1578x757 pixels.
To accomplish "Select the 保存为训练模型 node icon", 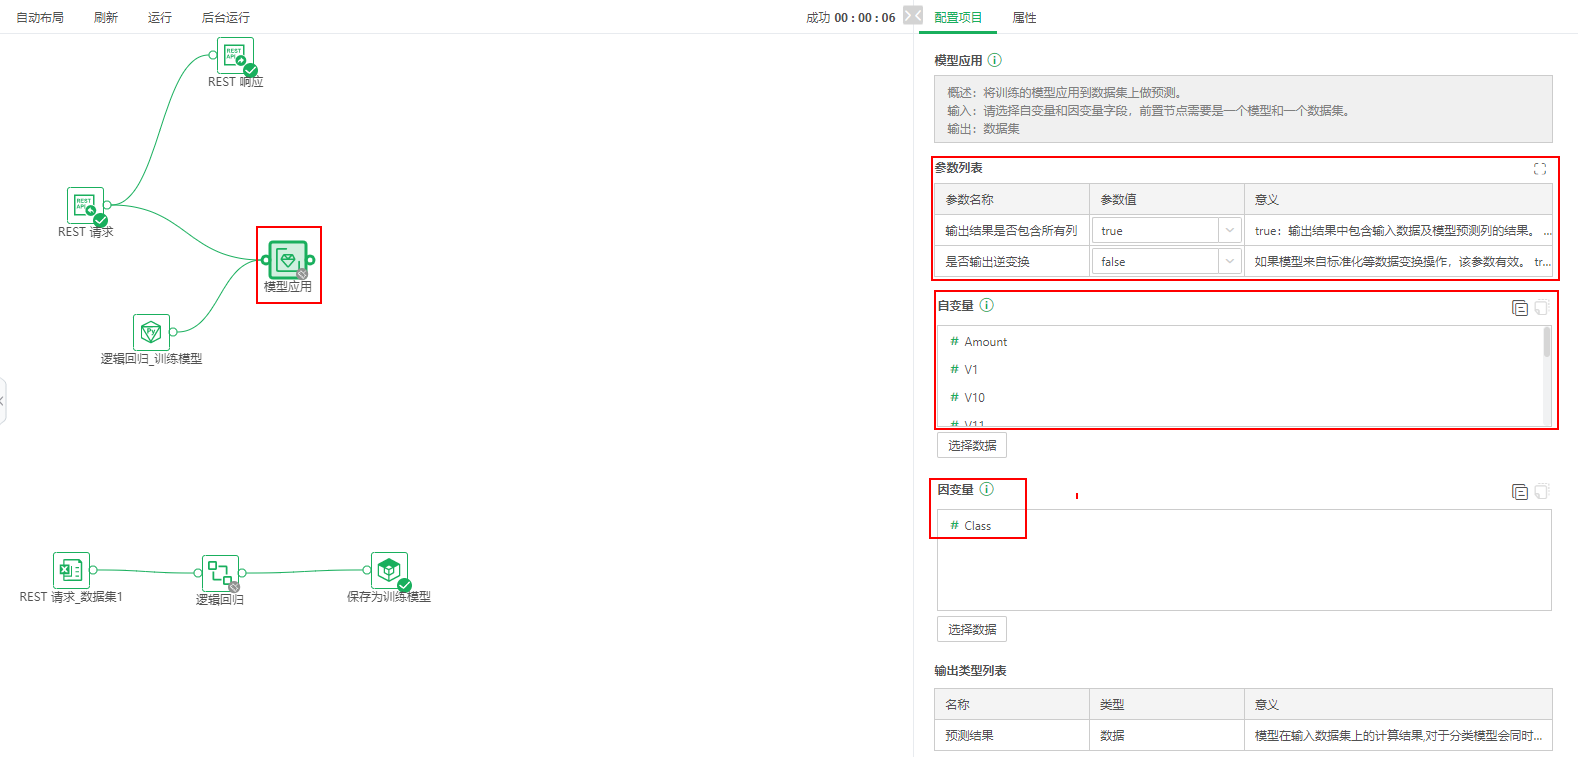I will click(x=389, y=570).
